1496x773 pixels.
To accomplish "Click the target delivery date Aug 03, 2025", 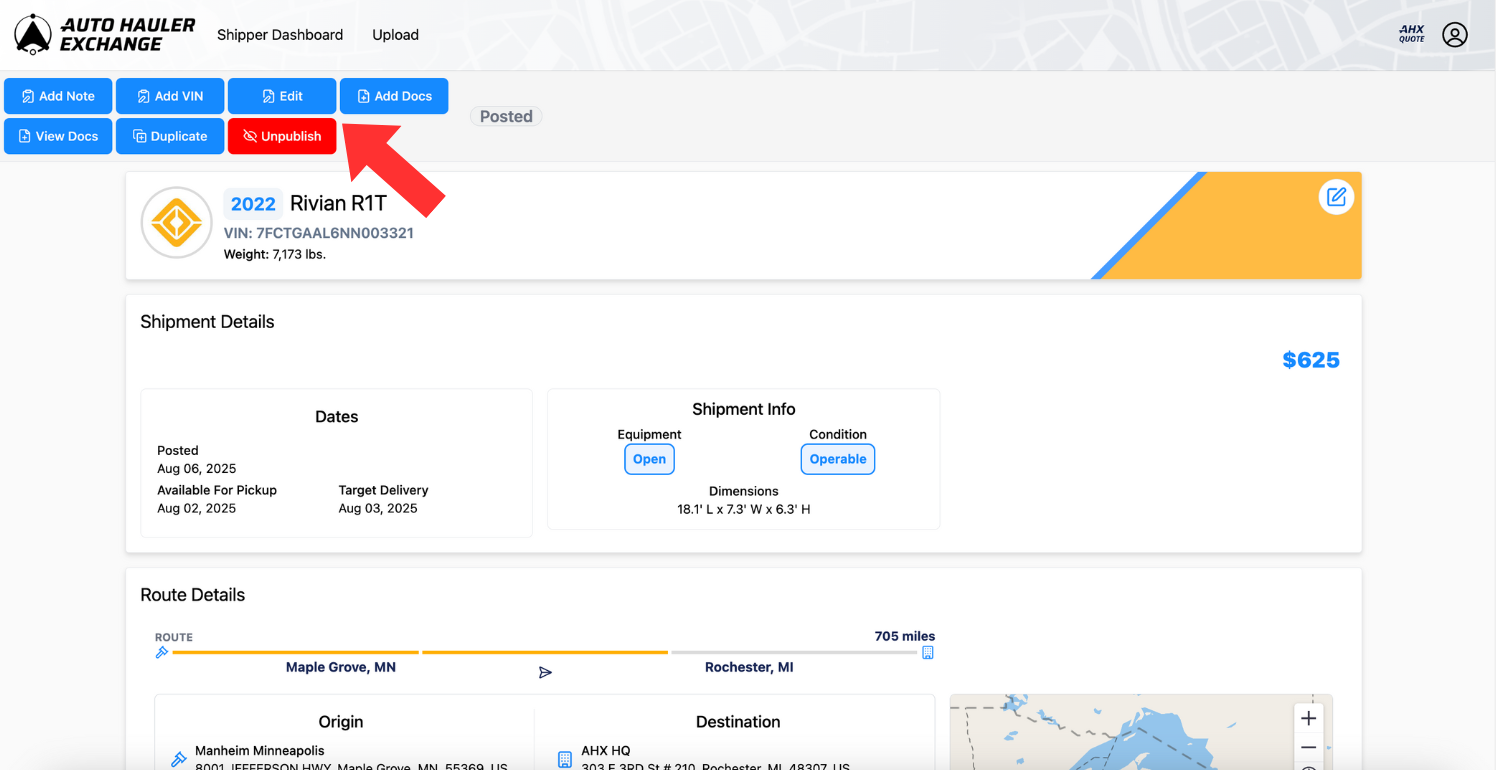I will [x=378, y=508].
